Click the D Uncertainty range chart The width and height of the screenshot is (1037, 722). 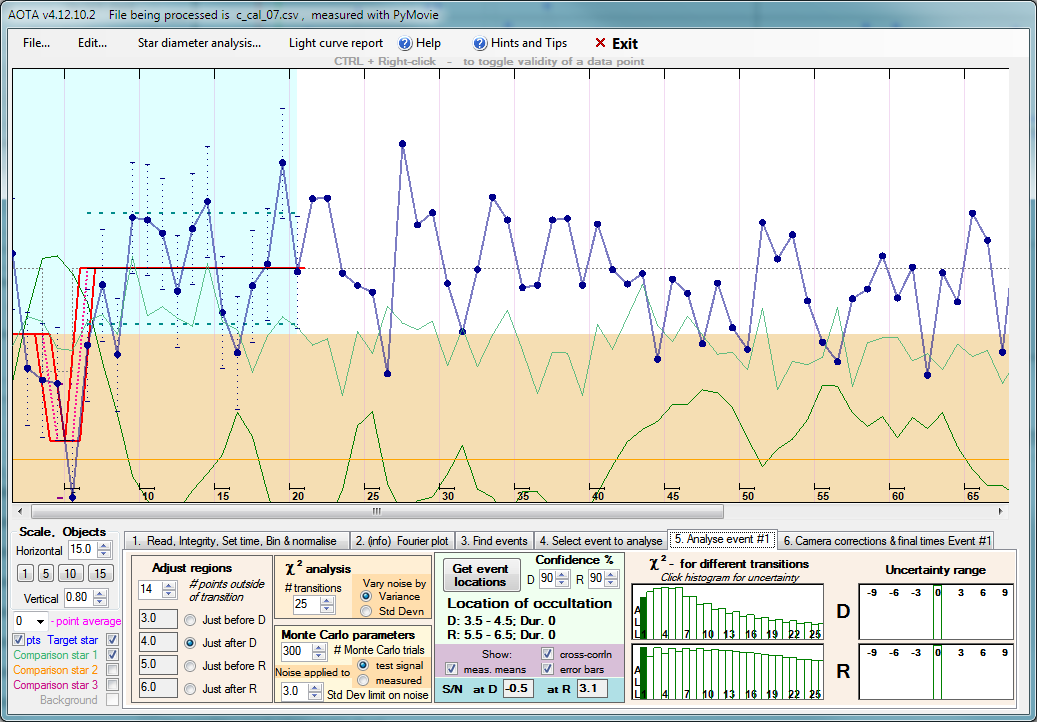click(x=936, y=612)
